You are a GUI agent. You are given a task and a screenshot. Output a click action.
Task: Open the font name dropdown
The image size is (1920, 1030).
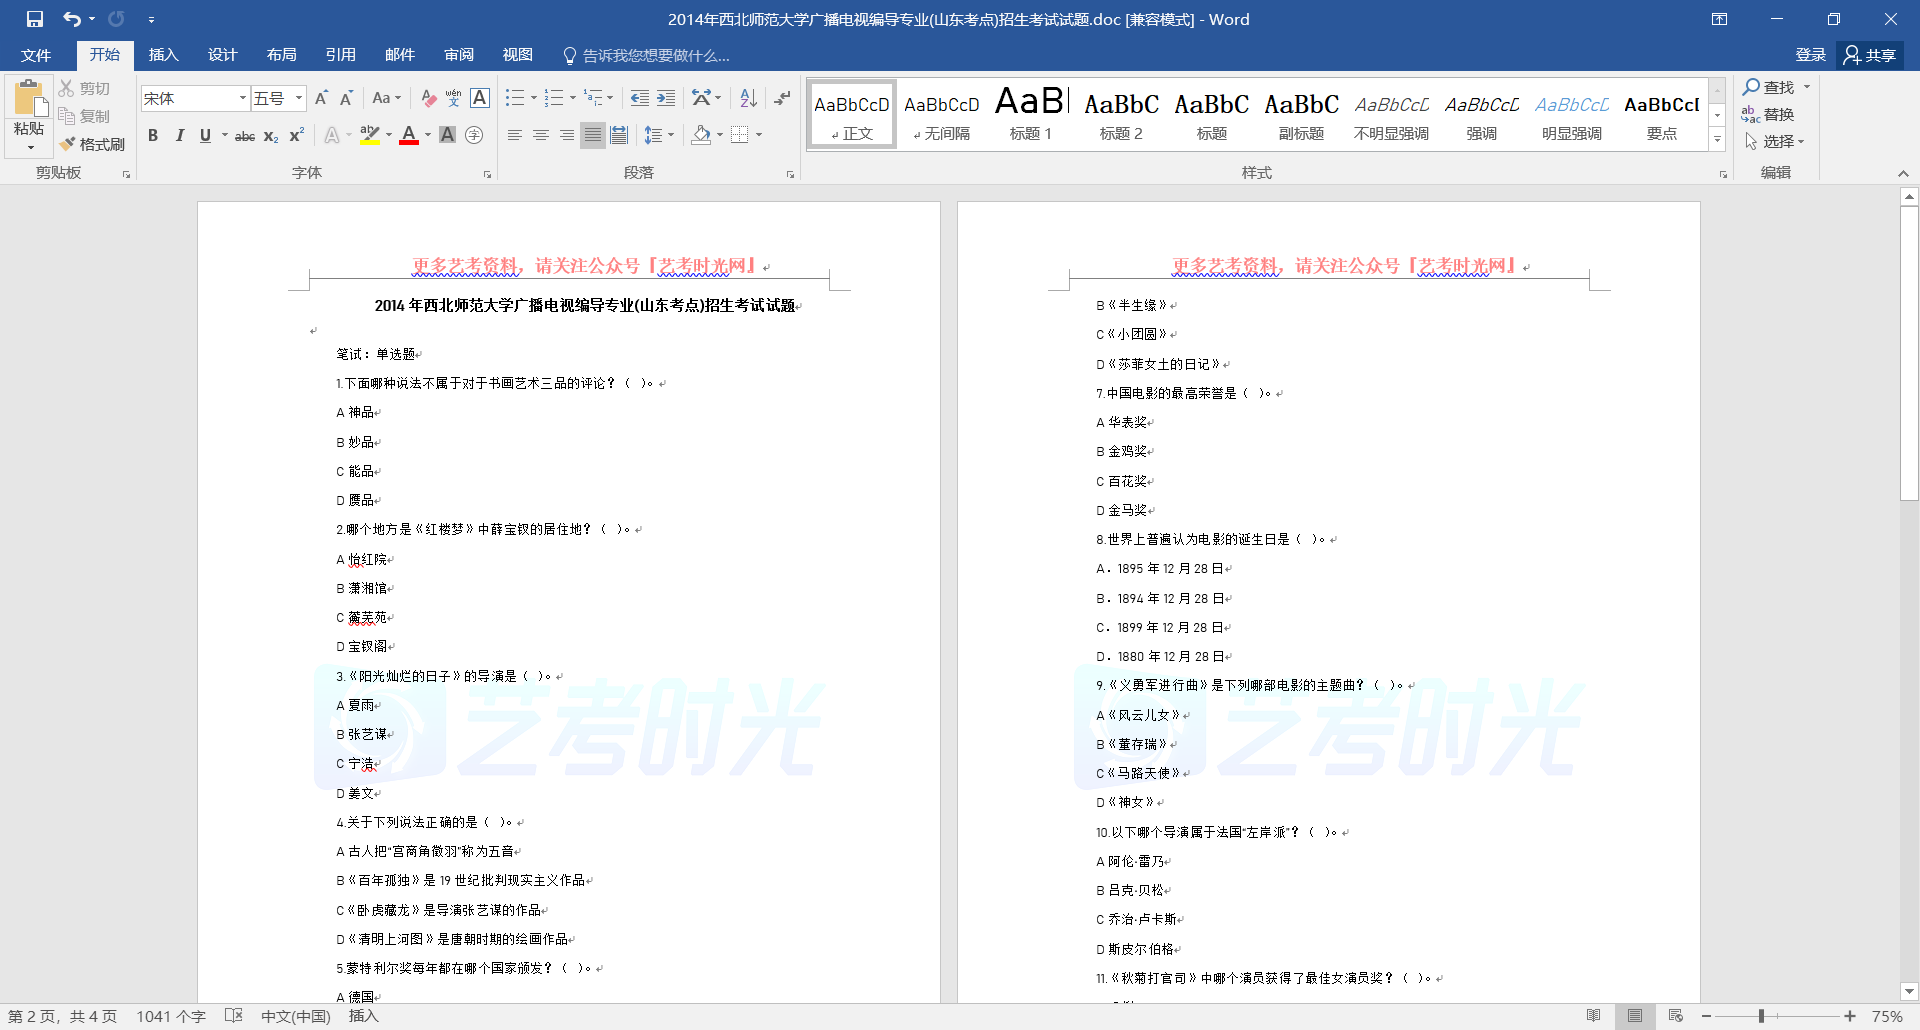coord(242,98)
